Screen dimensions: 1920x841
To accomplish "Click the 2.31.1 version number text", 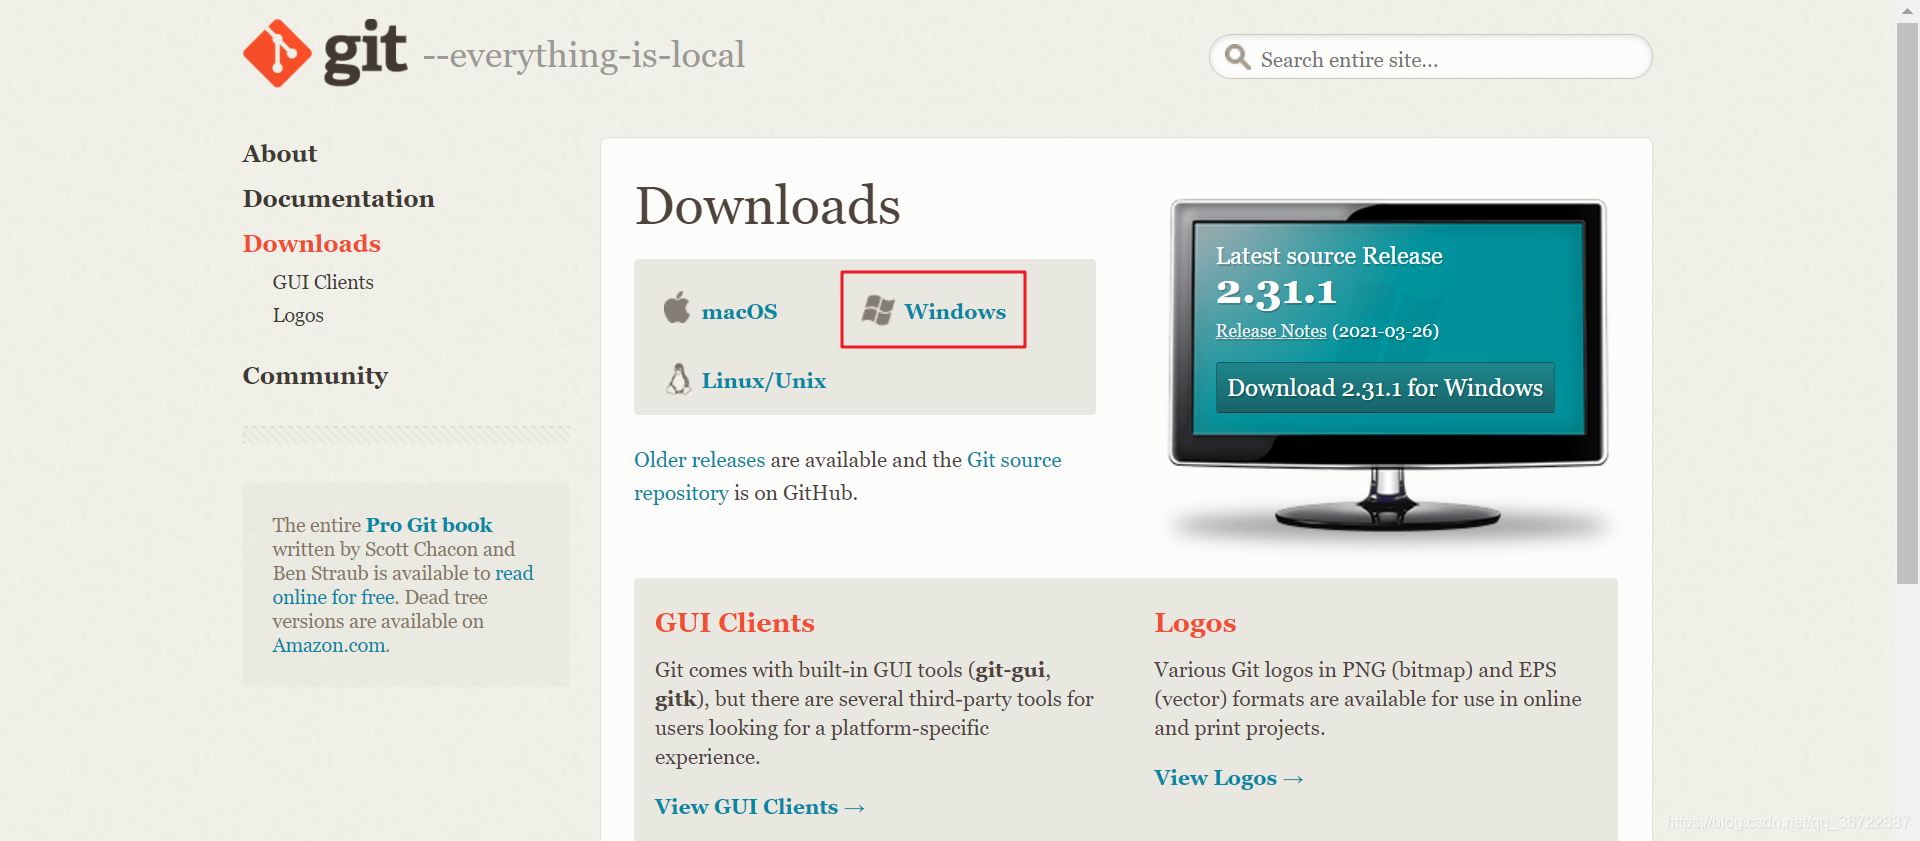I will pos(1276,292).
